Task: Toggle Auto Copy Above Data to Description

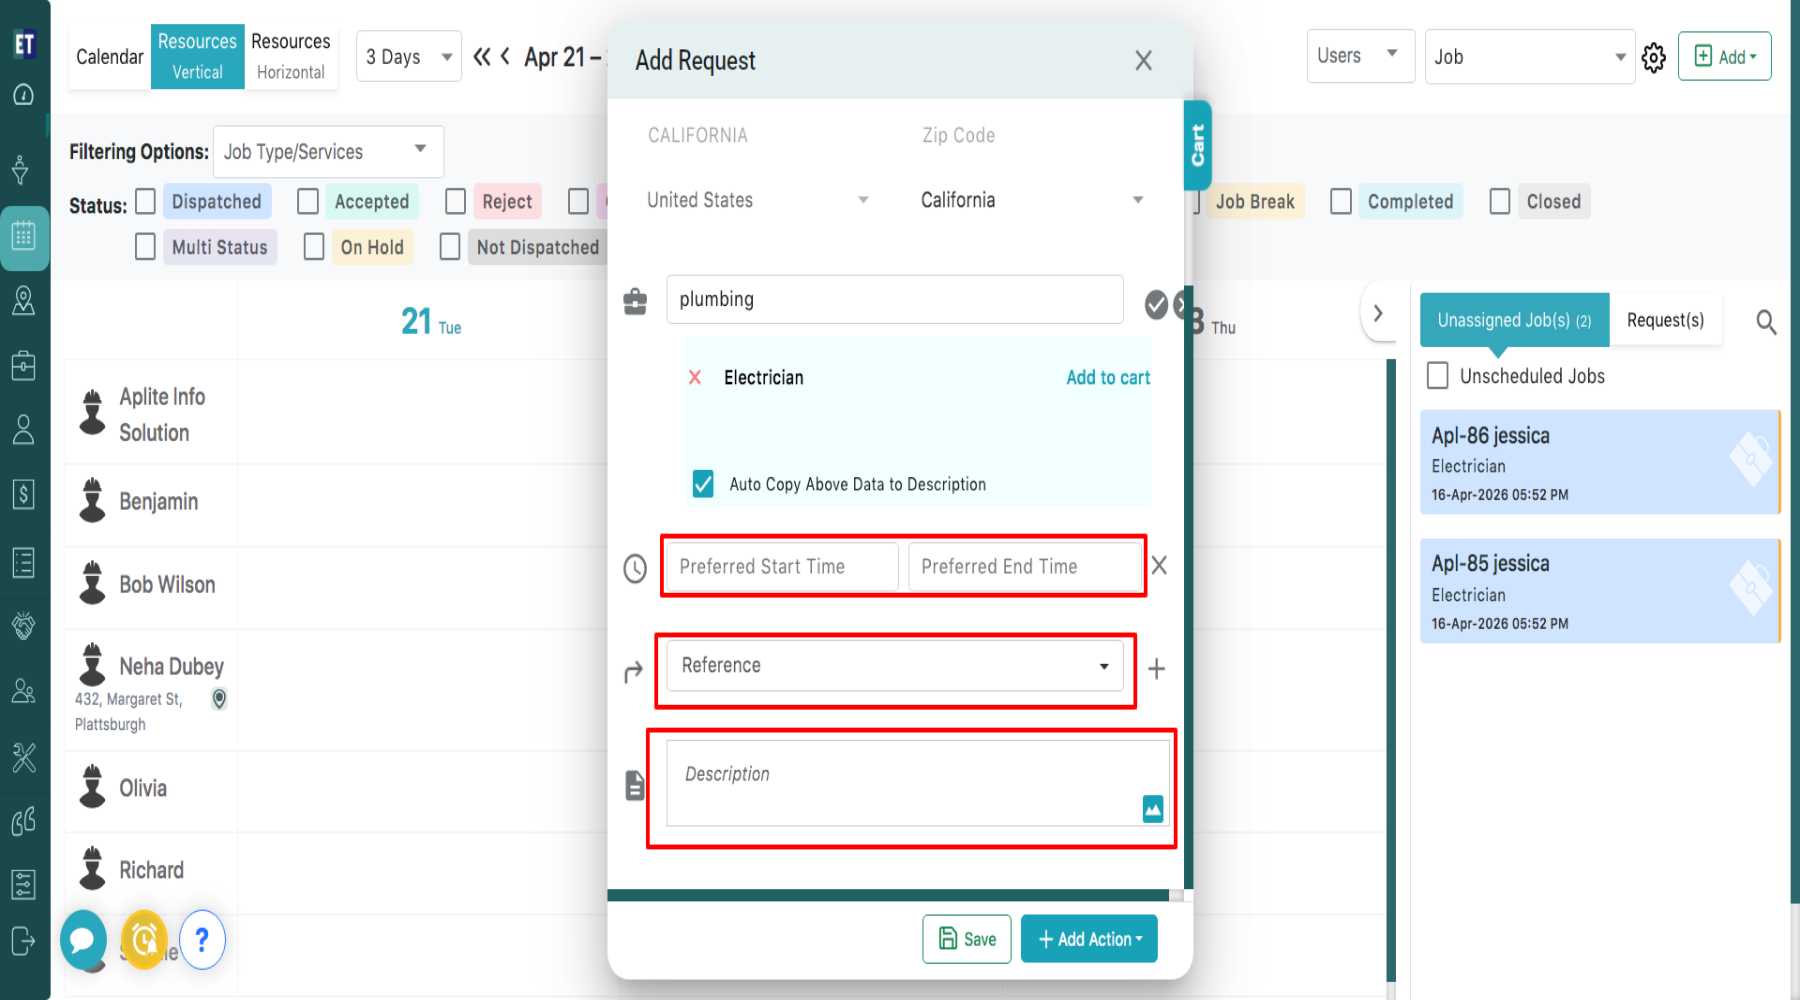Action: pos(703,484)
